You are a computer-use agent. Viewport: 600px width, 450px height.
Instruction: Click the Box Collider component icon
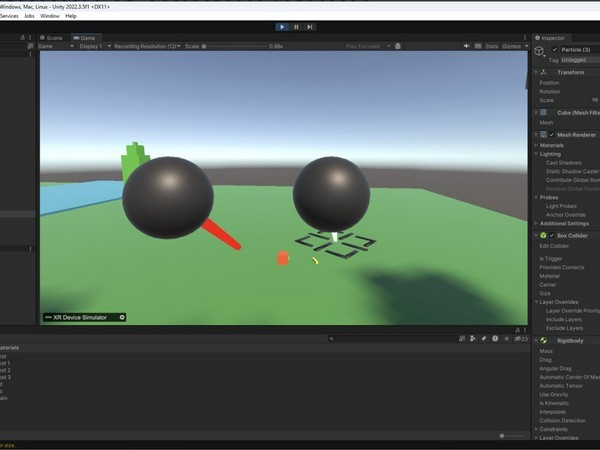click(544, 235)
